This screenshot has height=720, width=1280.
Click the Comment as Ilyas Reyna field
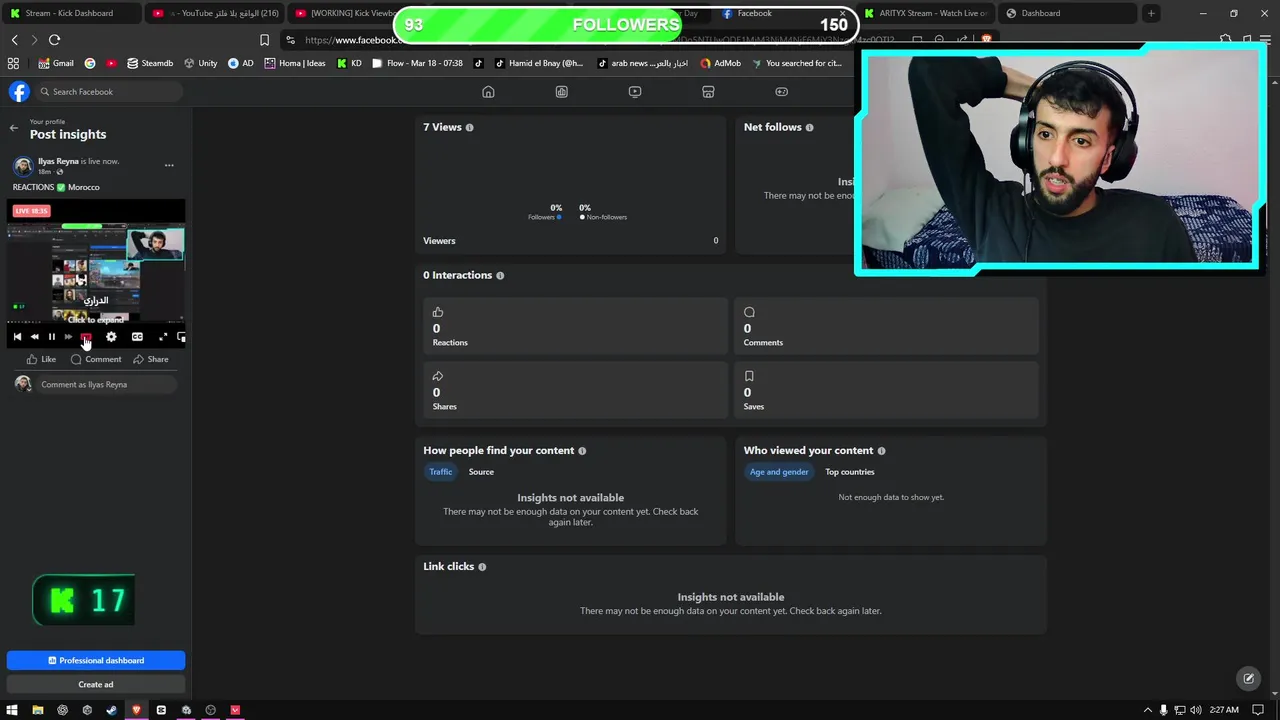(x=108, y=384)
